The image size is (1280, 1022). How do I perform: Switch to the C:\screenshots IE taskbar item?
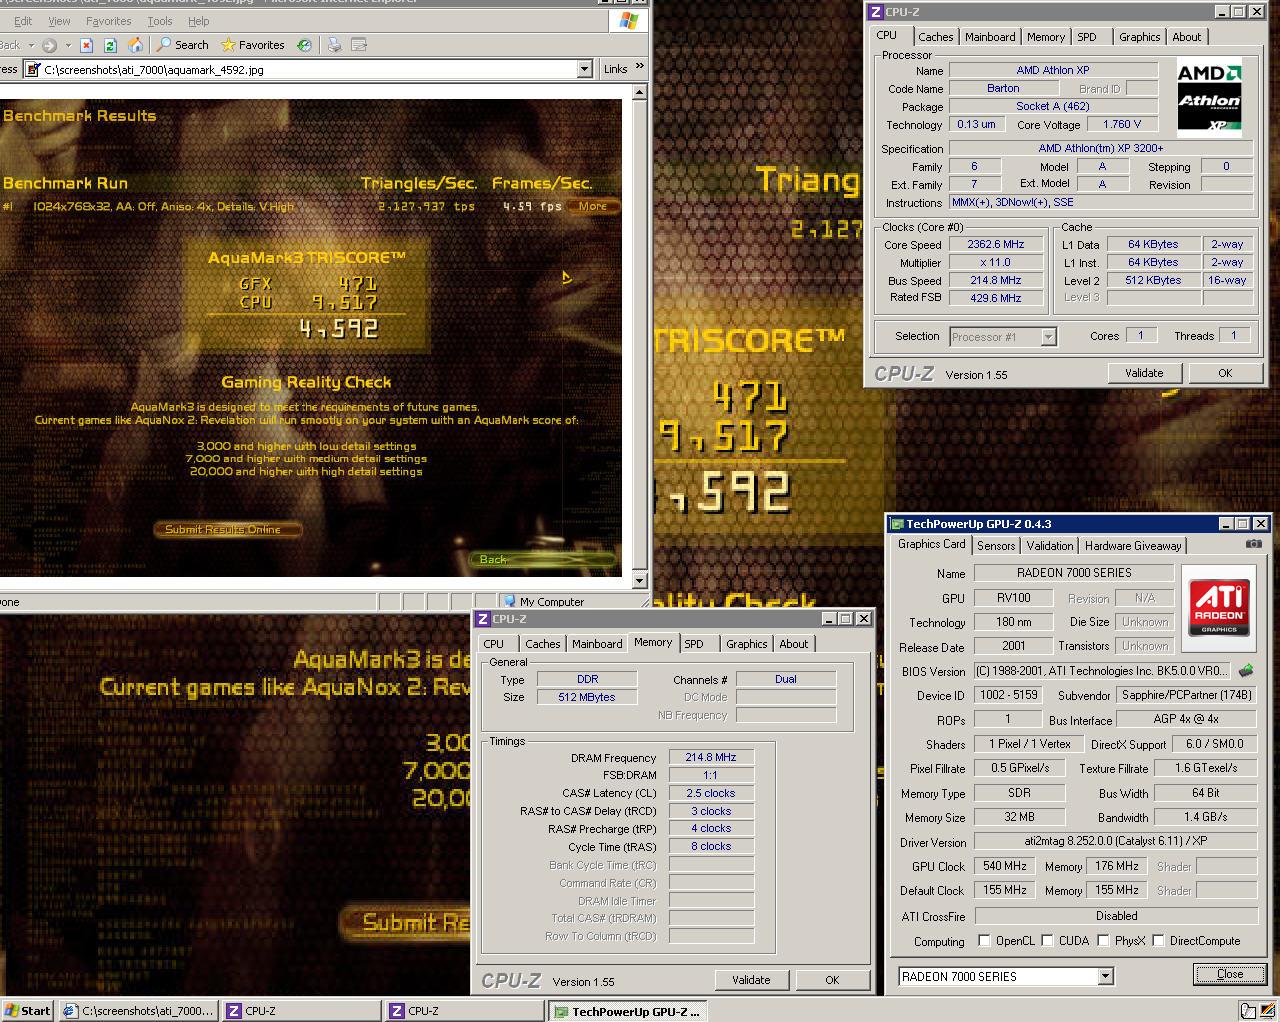(138, 1011)
